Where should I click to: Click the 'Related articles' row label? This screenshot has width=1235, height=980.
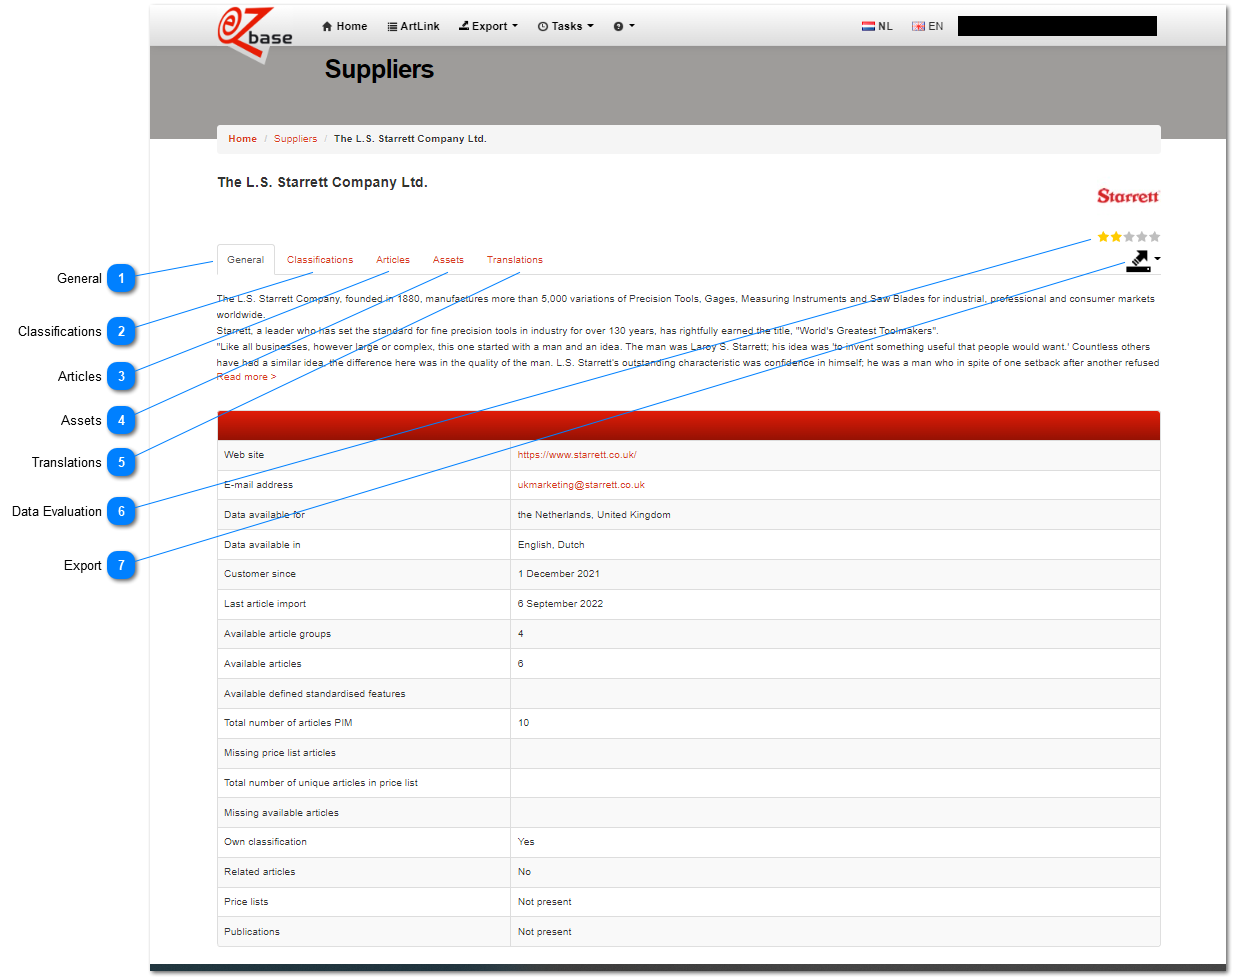click(260, 872)
